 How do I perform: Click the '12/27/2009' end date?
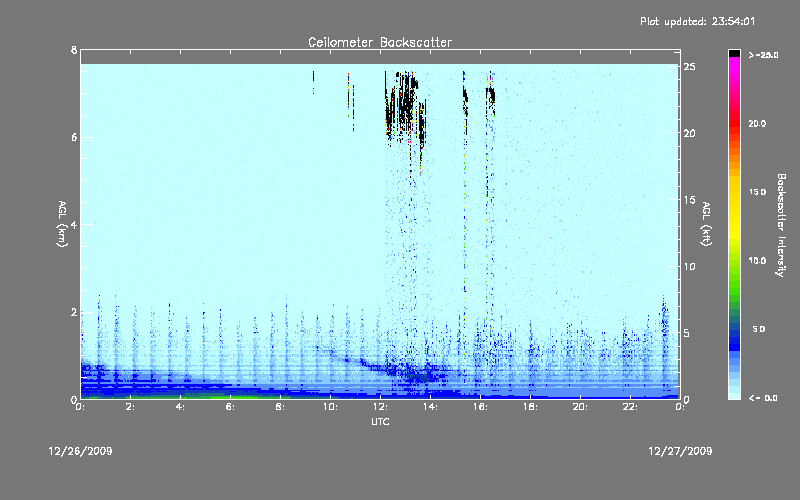point(680,451)
